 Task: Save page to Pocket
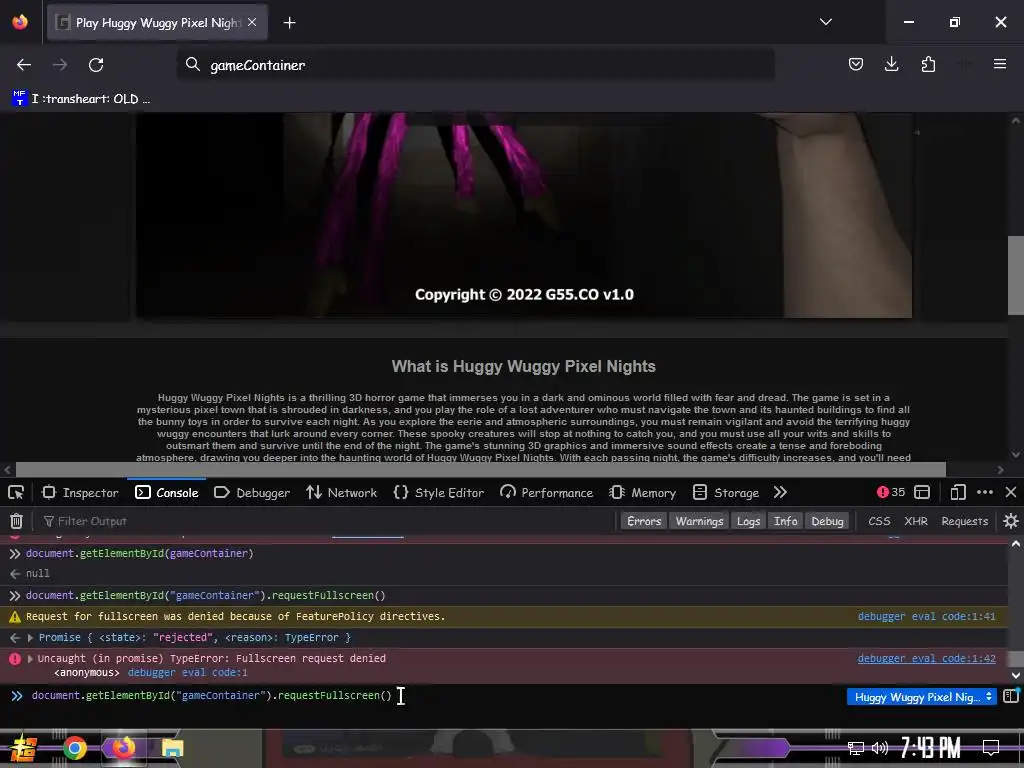[856, 64]
